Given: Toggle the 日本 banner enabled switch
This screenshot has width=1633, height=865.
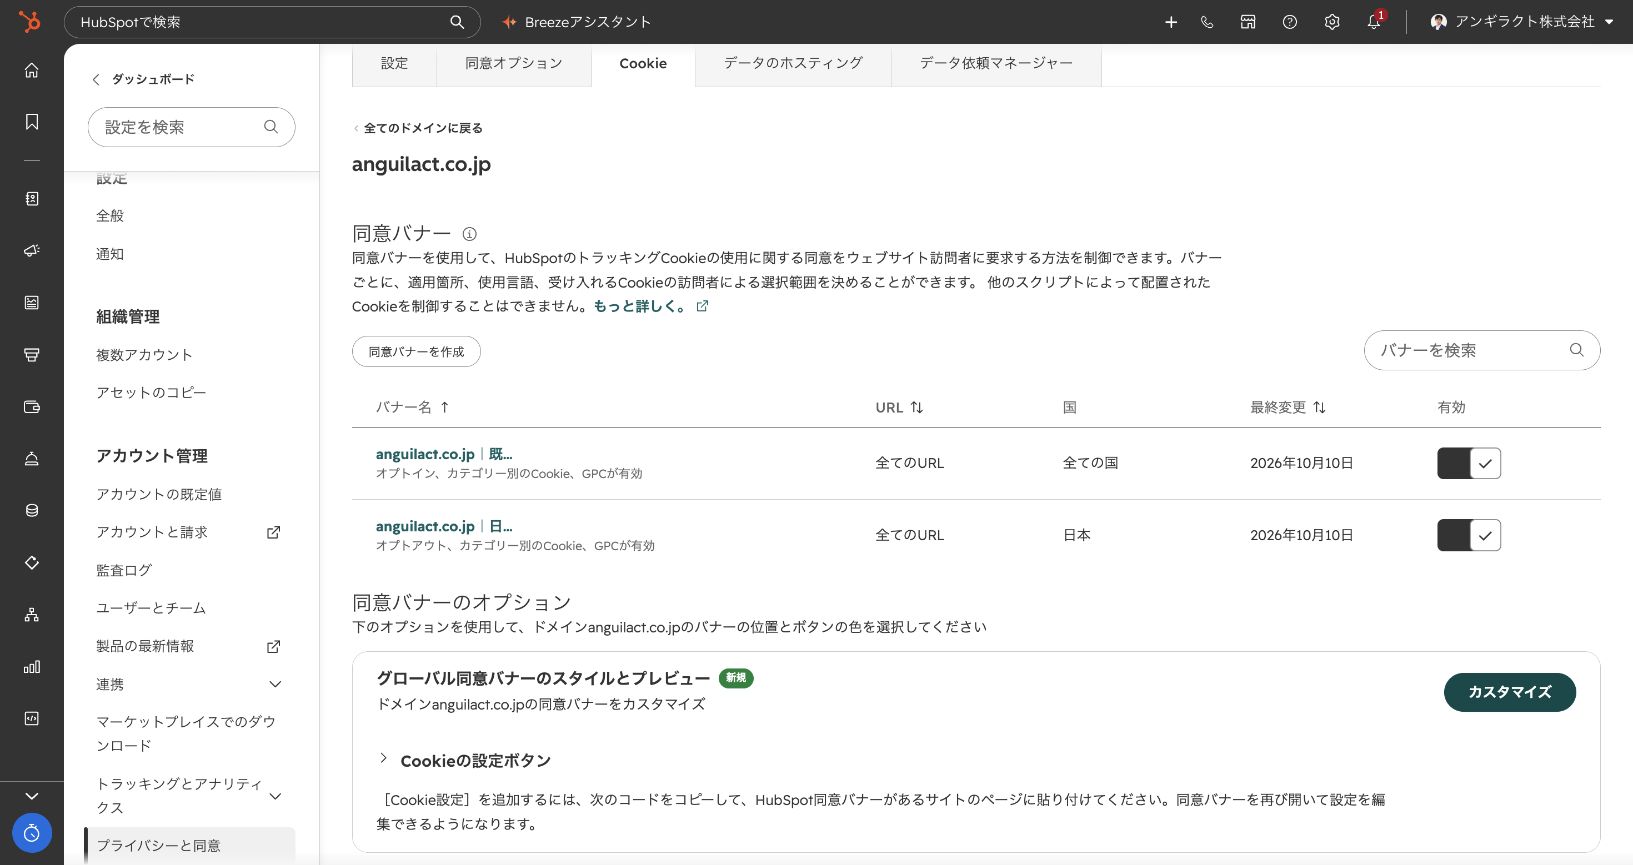Looking at the screenshot, I should (x=1469, y=535).
